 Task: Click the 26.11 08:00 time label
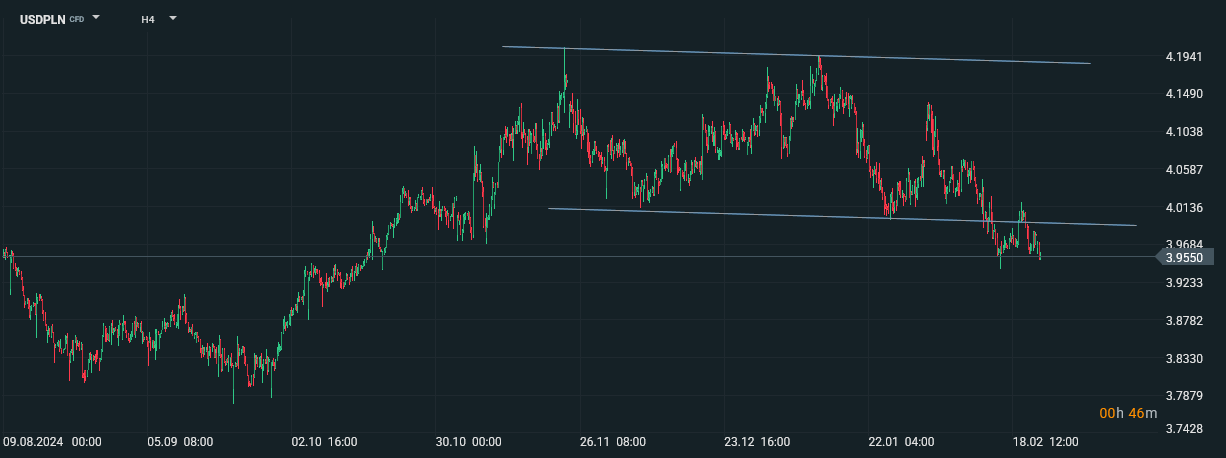pos(612,441)
